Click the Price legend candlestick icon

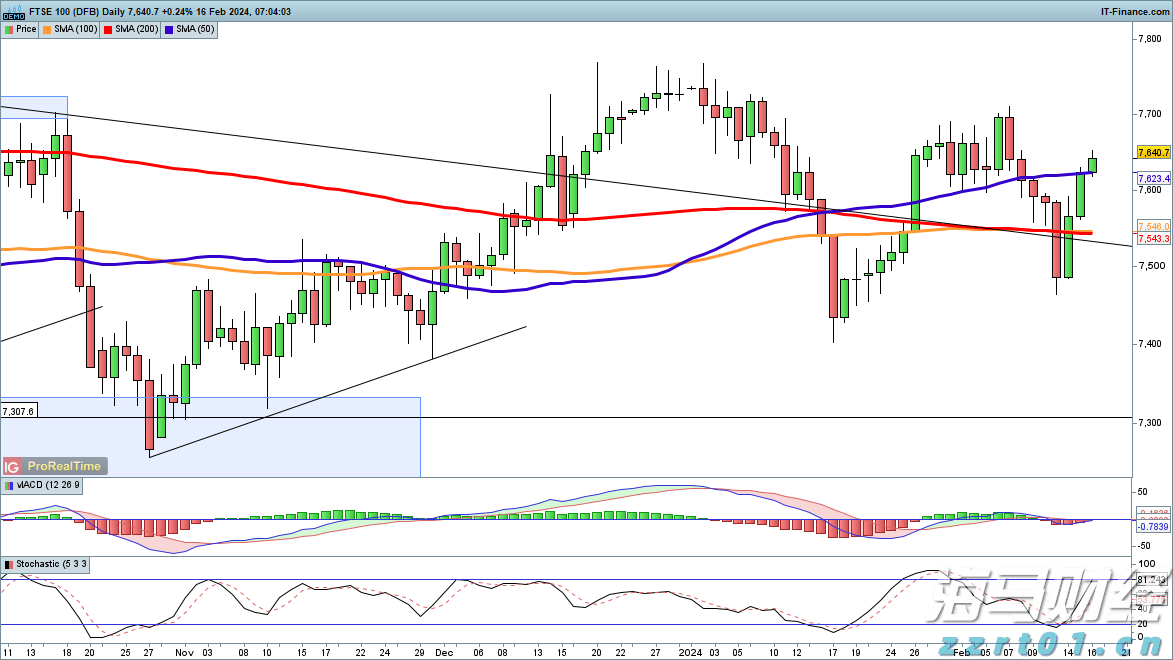tap(8, 29)
